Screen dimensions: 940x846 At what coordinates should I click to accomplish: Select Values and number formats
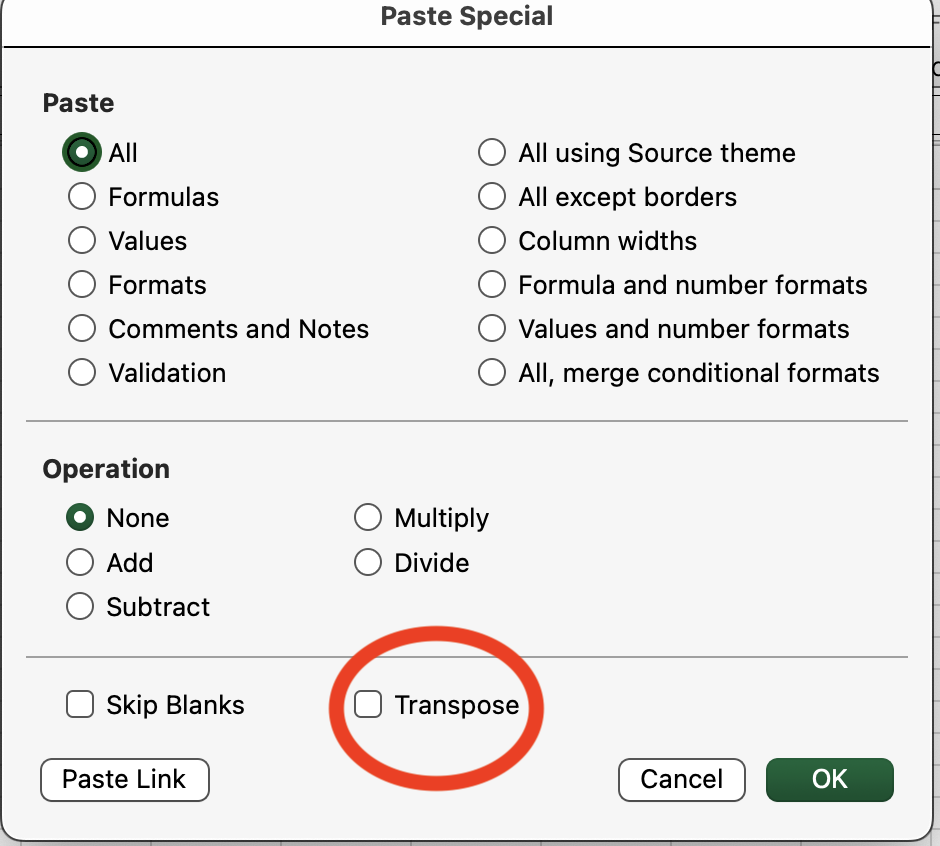tap(492, 328)
